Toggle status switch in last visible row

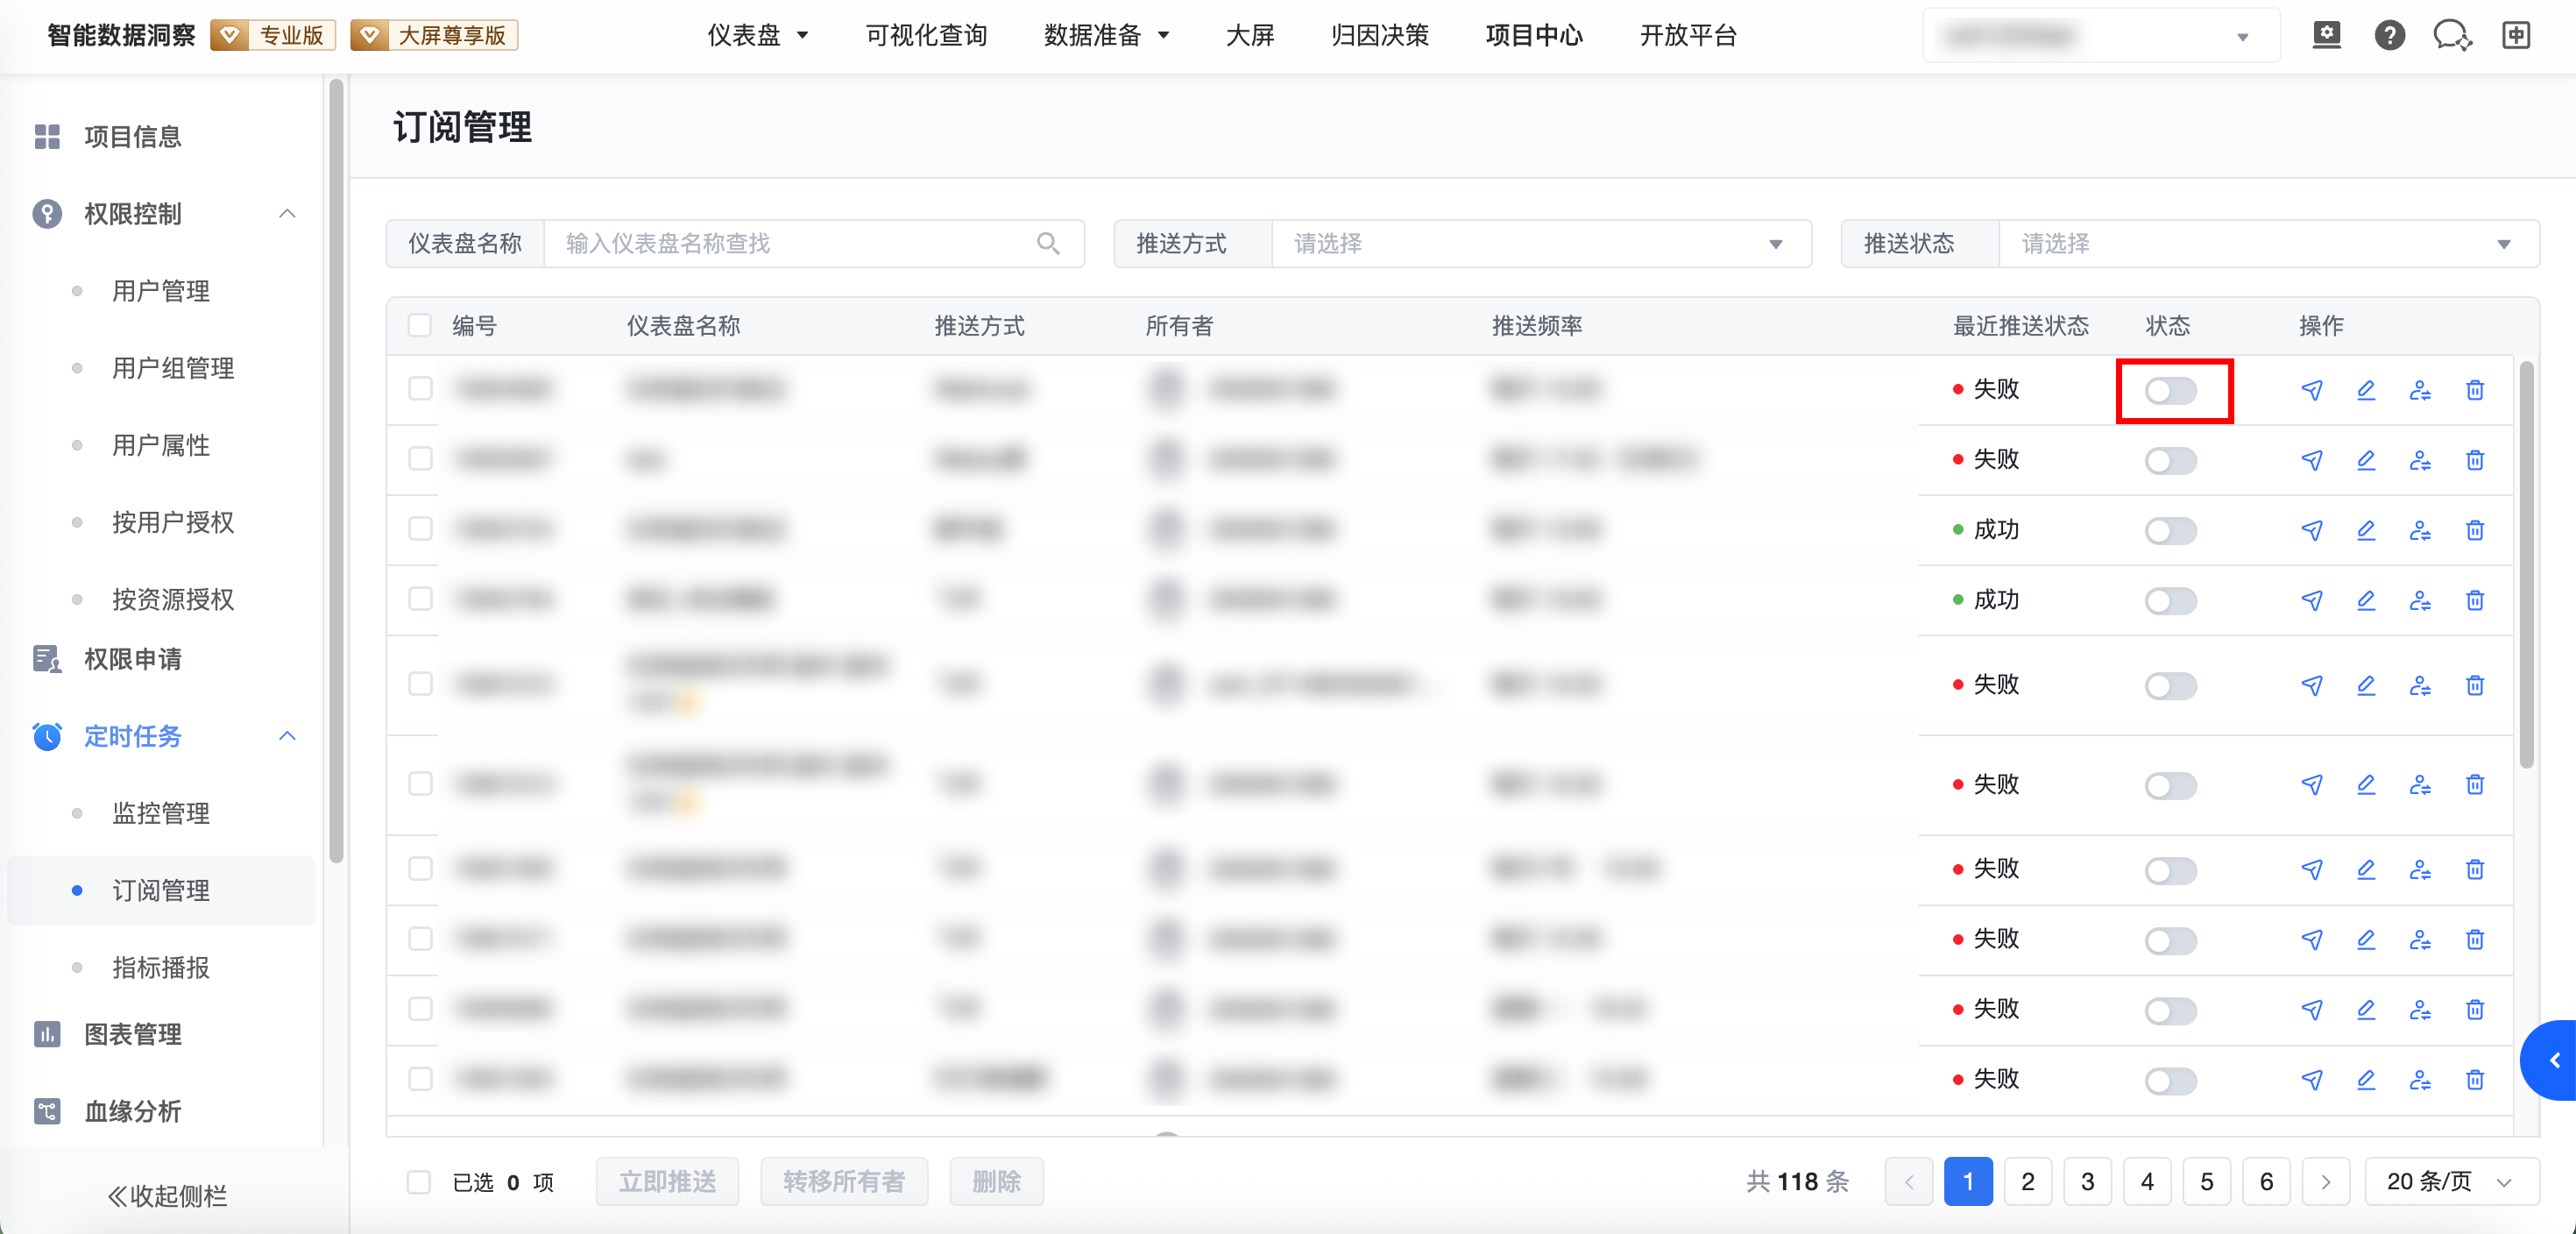coord(2170,1080)
